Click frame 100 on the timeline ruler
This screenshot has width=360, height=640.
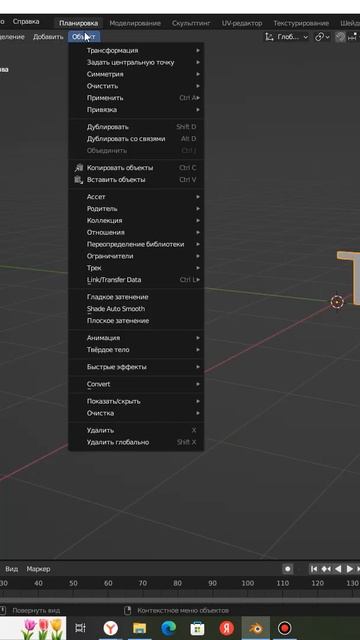coord(247,583)
